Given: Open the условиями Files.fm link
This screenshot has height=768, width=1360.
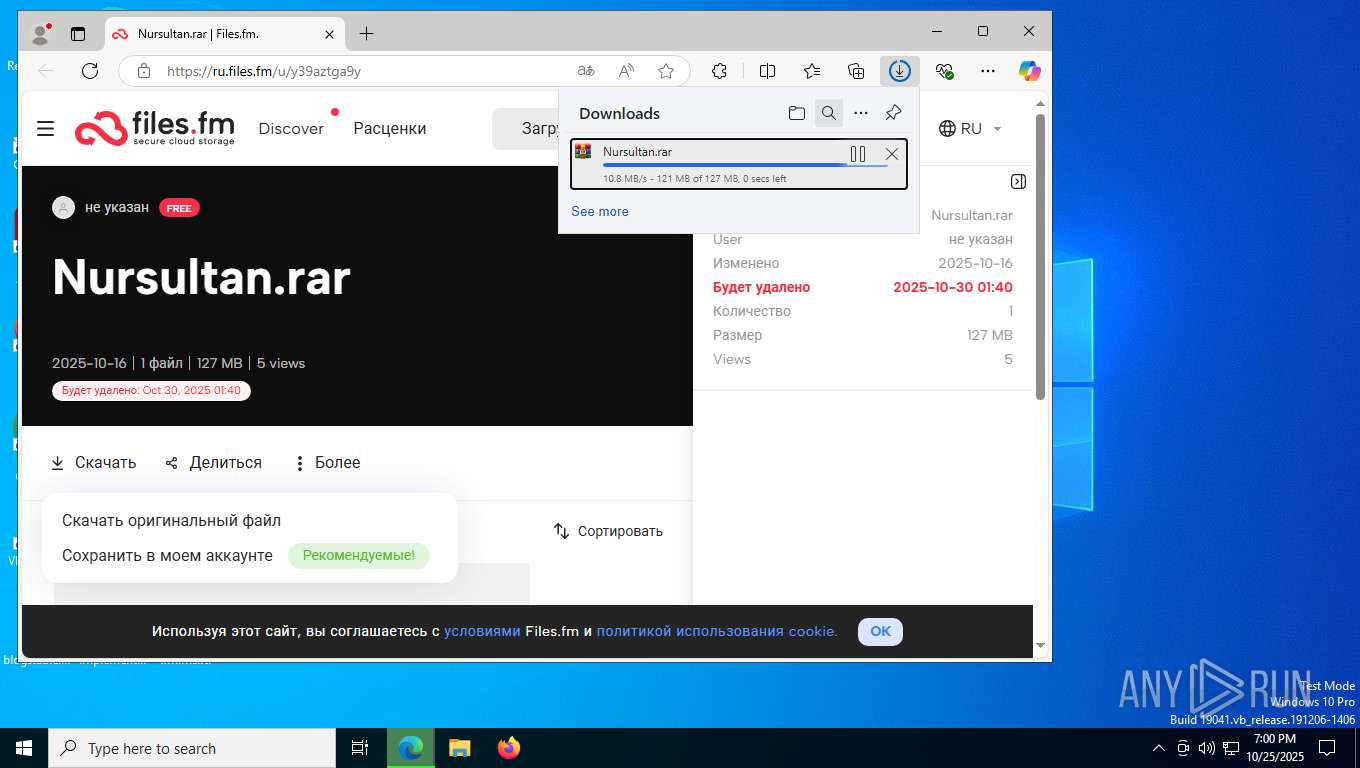Looking at the screenshot, I should pyautogui.click(x=482, y=631).
